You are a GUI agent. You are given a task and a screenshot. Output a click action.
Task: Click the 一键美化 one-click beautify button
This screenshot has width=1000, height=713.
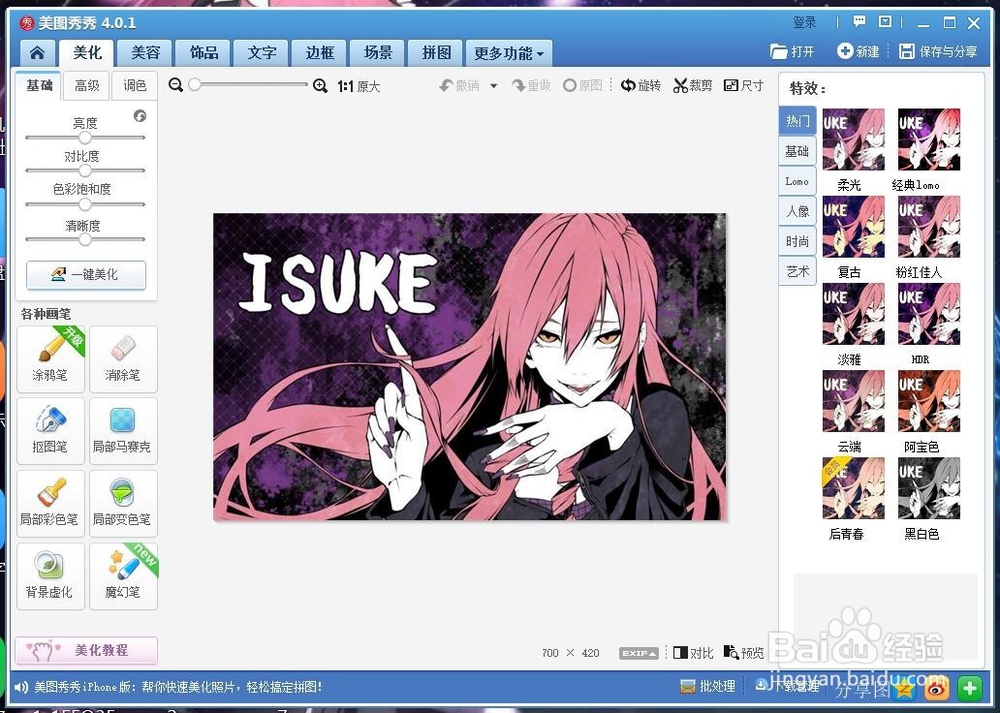86,275
